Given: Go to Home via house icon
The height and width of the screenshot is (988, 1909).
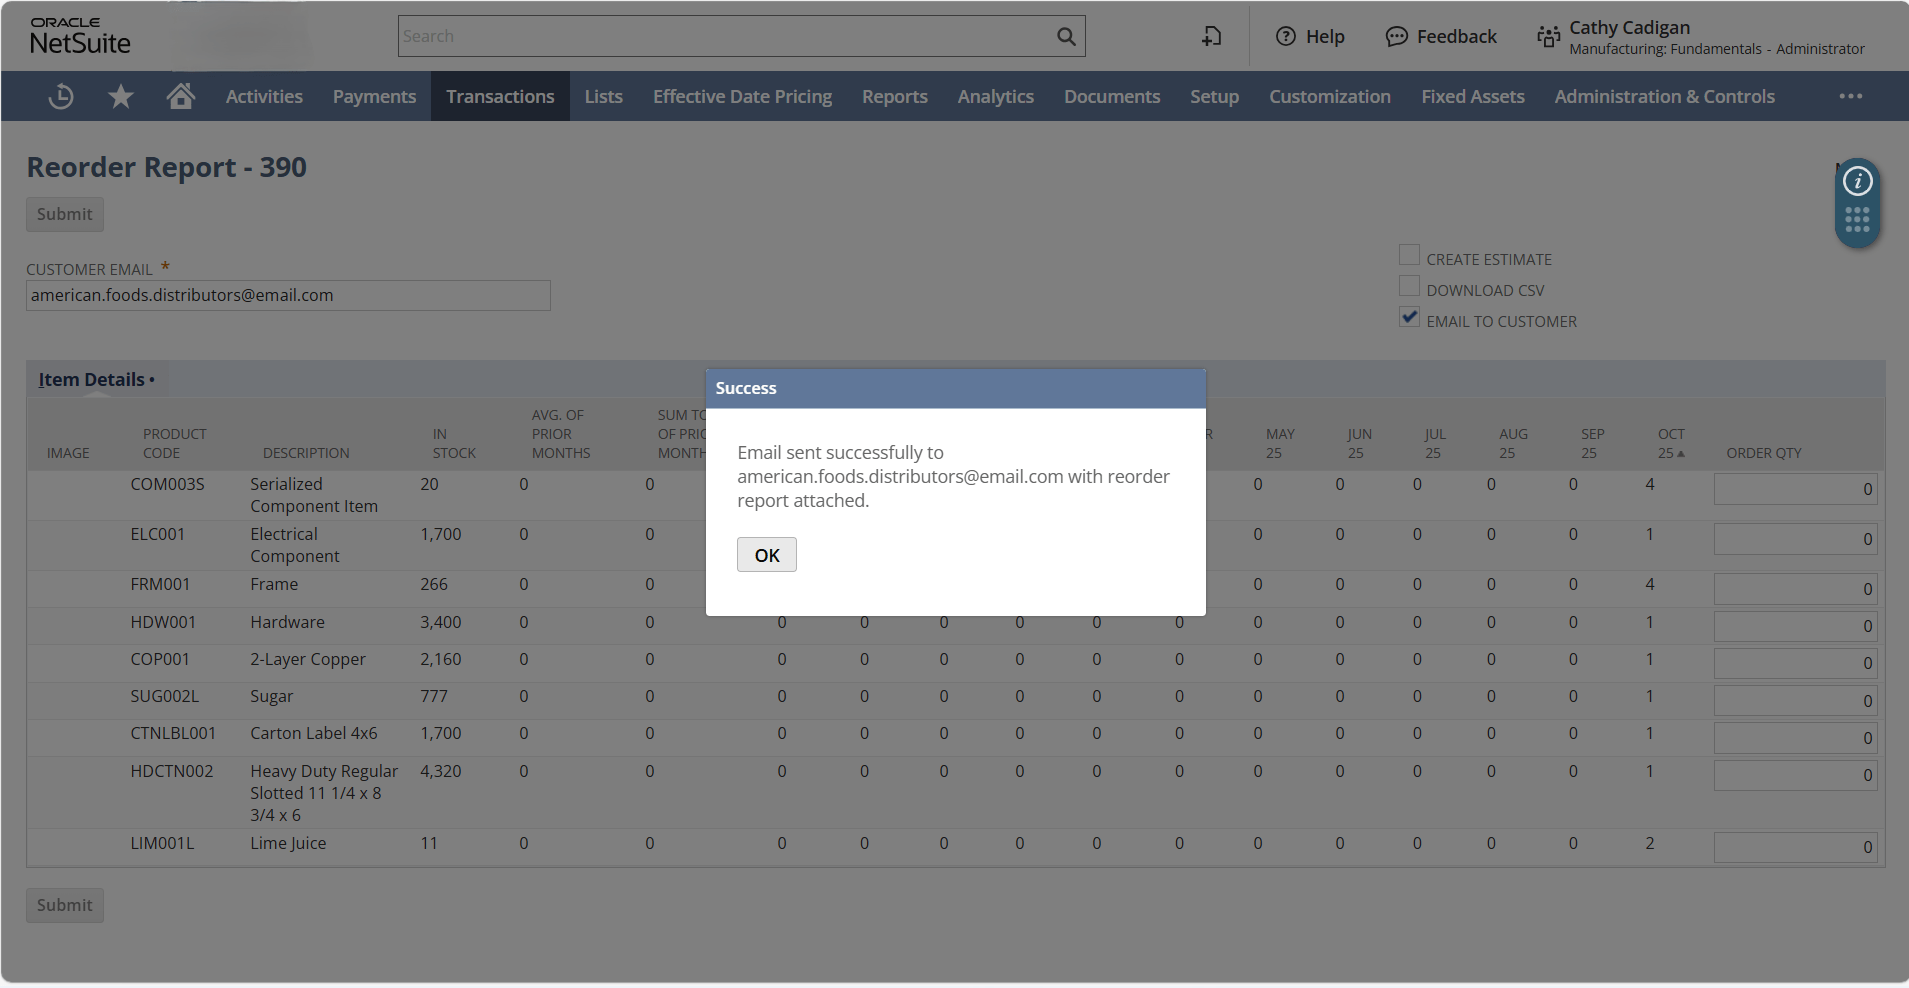Looking at the screenshot, I should tap(181, 96).
